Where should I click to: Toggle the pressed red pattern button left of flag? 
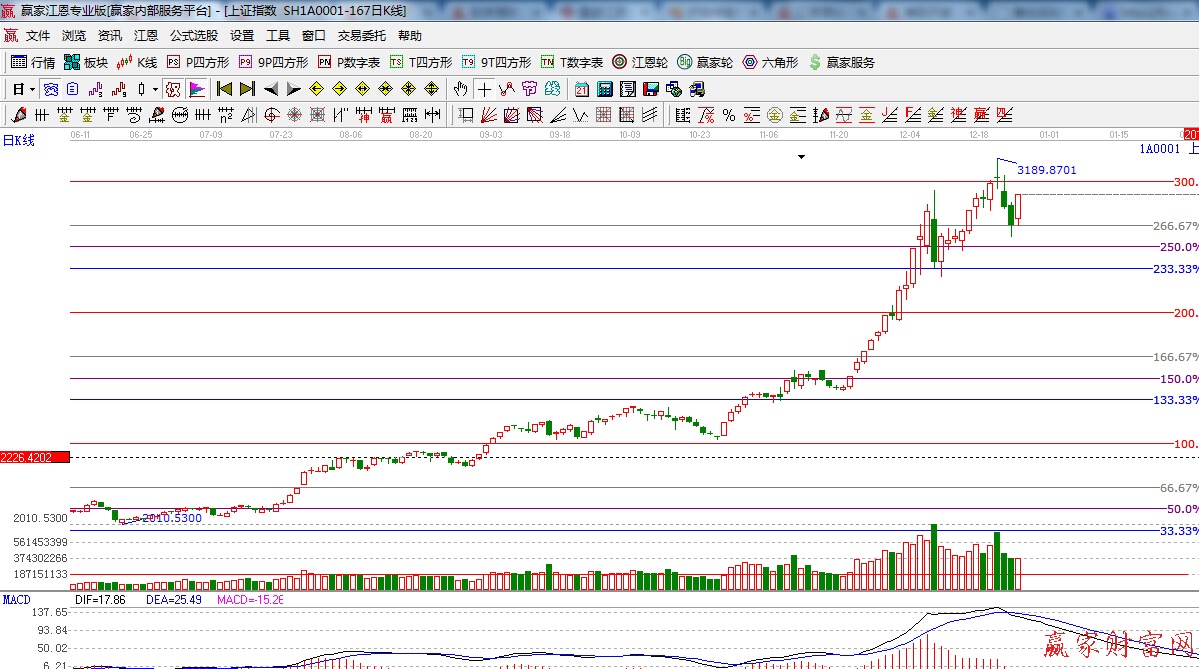click(x=173, y=89)
